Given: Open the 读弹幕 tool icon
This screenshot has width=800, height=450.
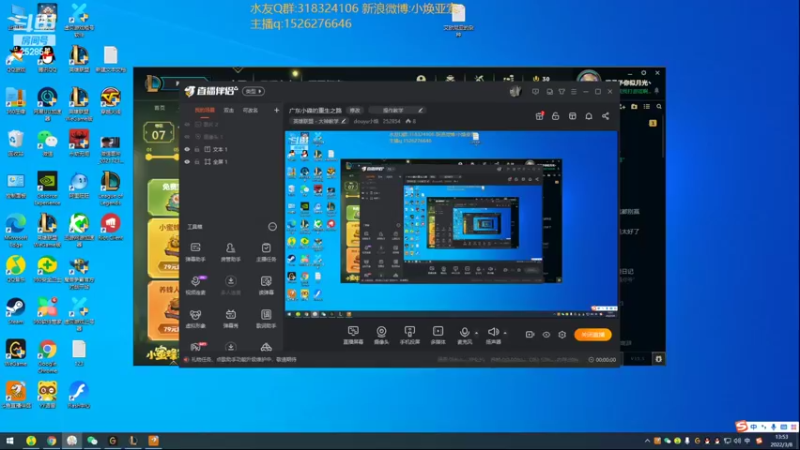Looking at the screenshot, I should click(x=266, y=285).
